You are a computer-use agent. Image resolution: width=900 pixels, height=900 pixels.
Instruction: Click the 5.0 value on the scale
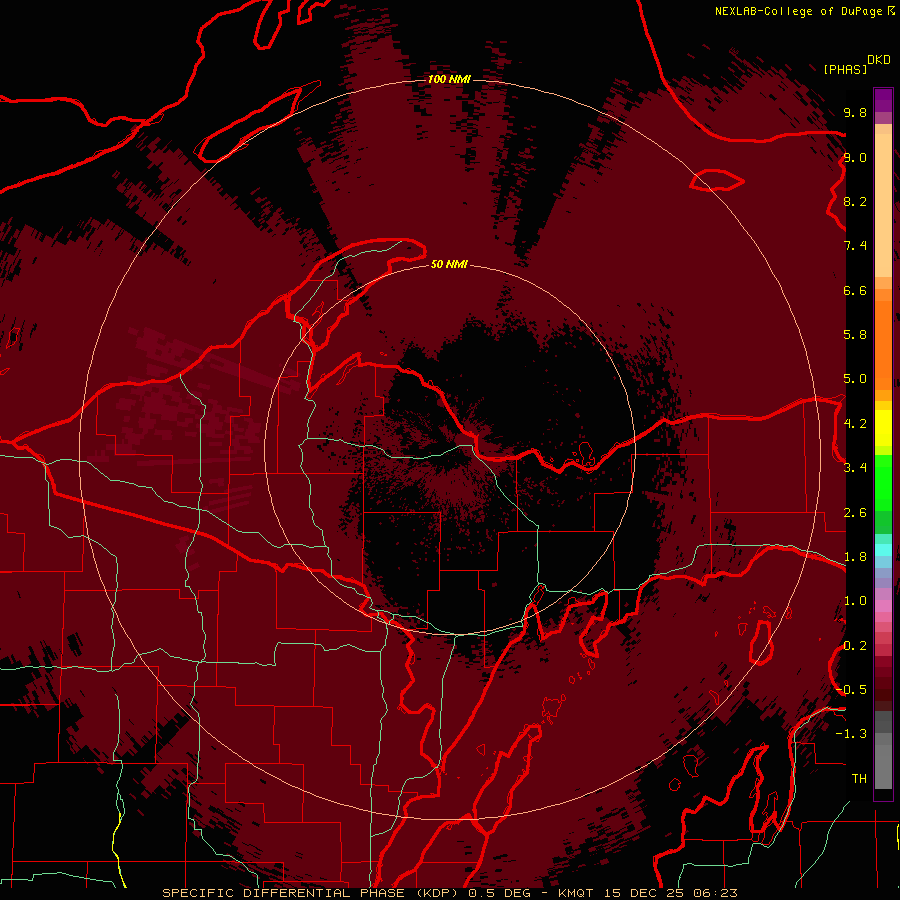(x=855, y=379)
